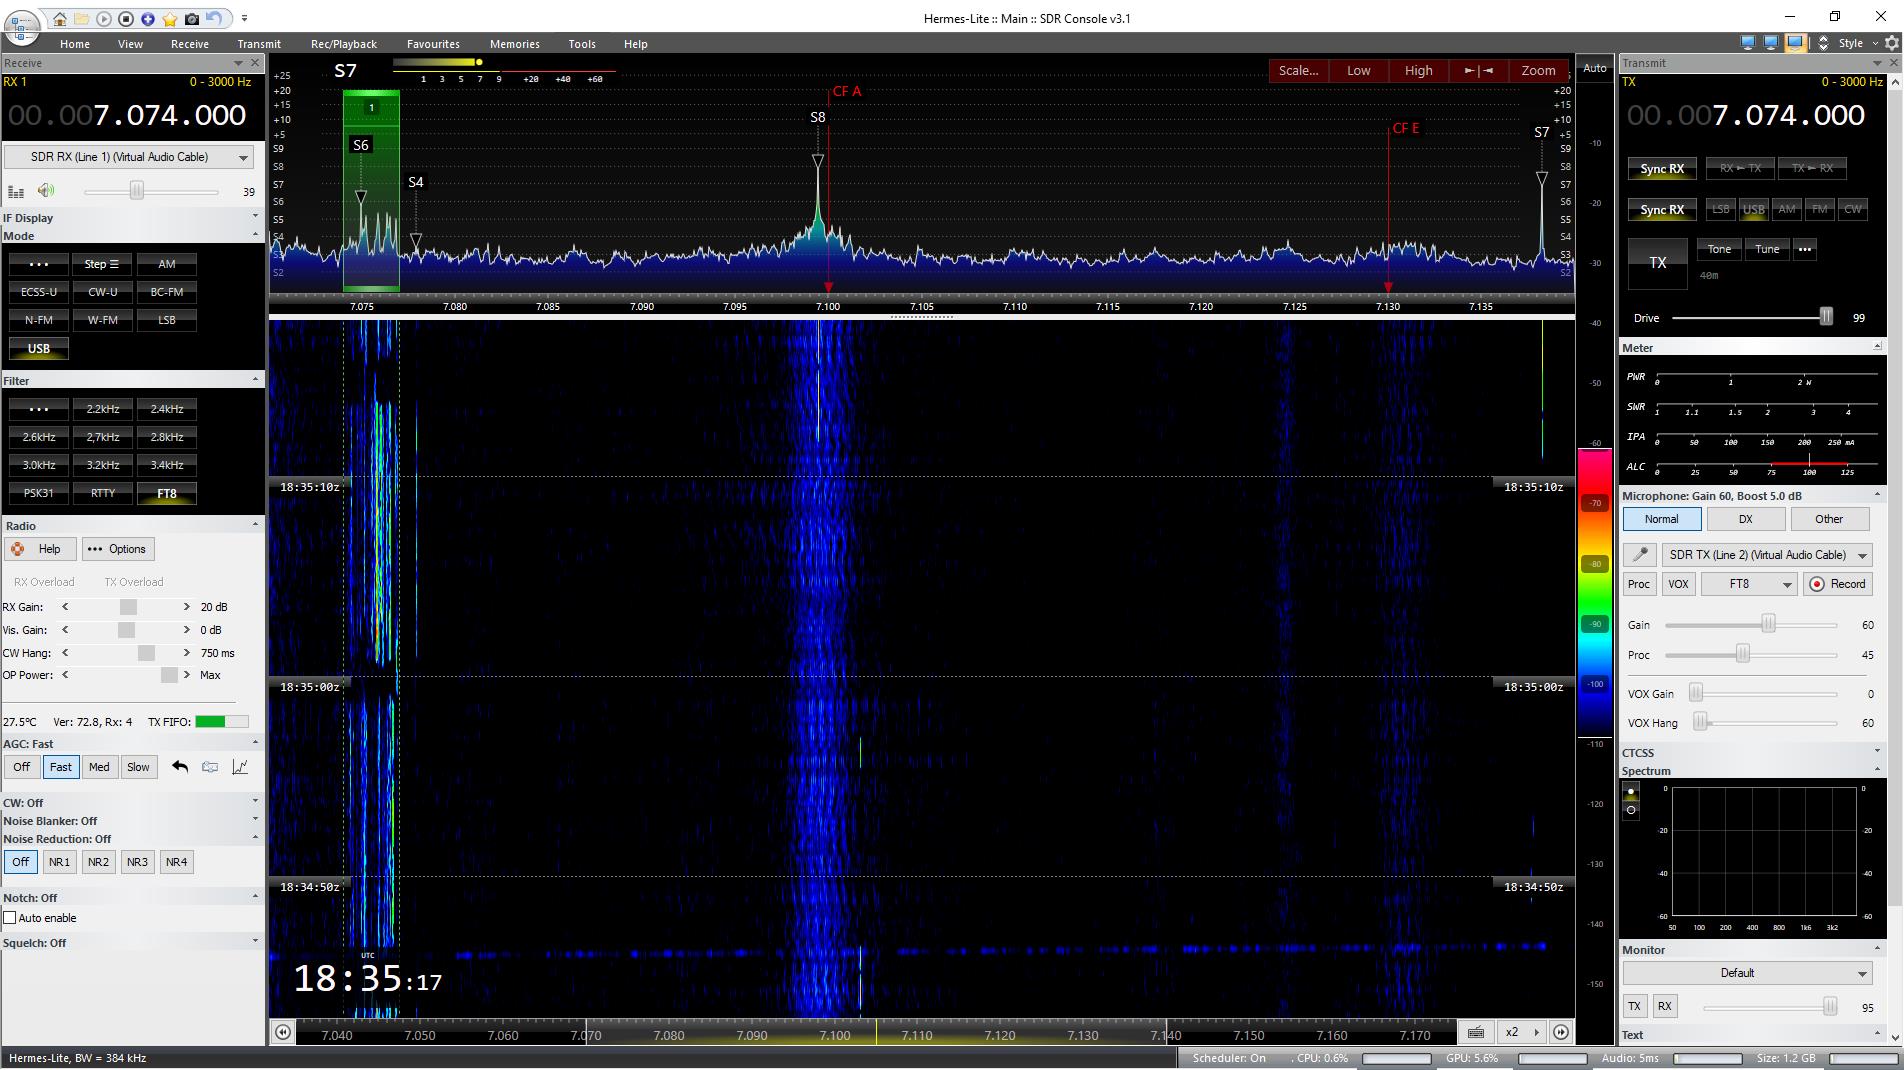This screenshot has height=1070, width=1904.
Task: Click the Drive power slider handle
Action: click(1826, 317)
